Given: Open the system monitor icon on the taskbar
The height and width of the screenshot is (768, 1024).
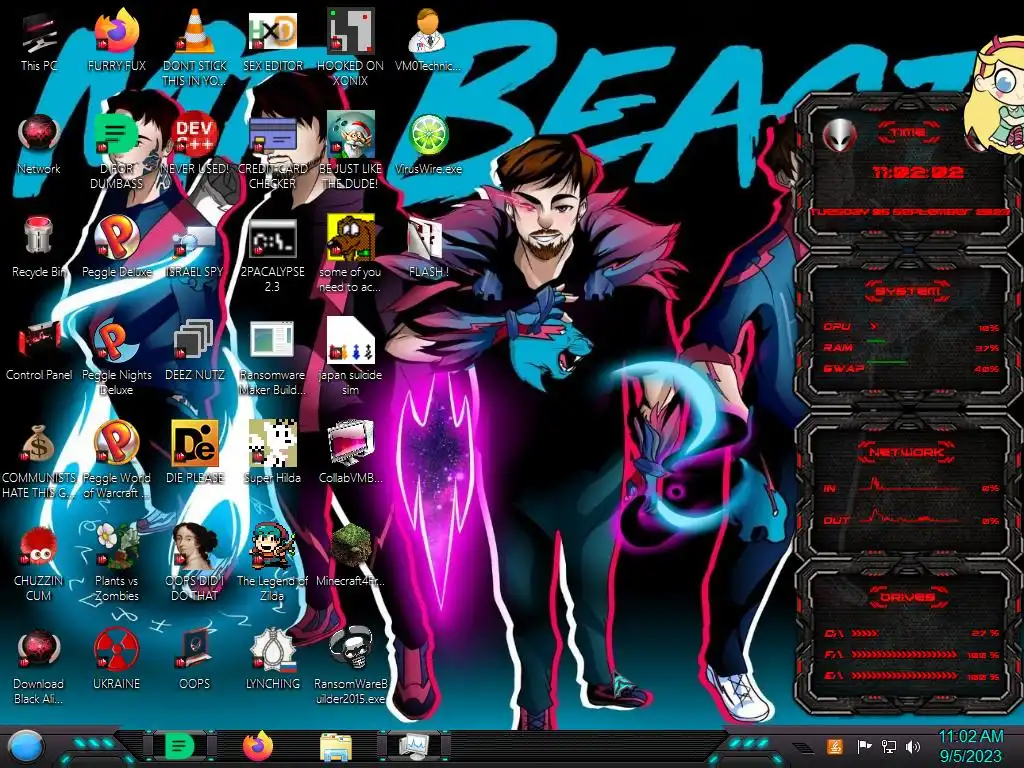Looking at the screenshot, I should click(413, 746).
